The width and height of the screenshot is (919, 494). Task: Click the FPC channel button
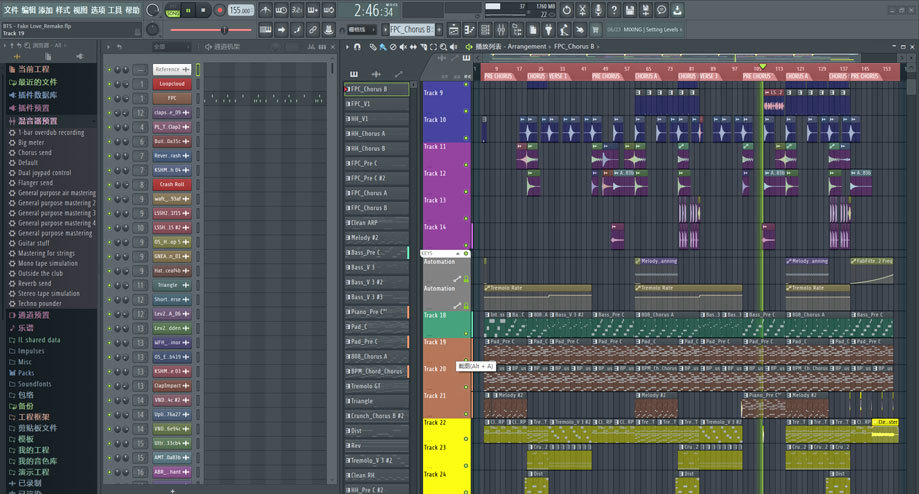pos(172,98)
